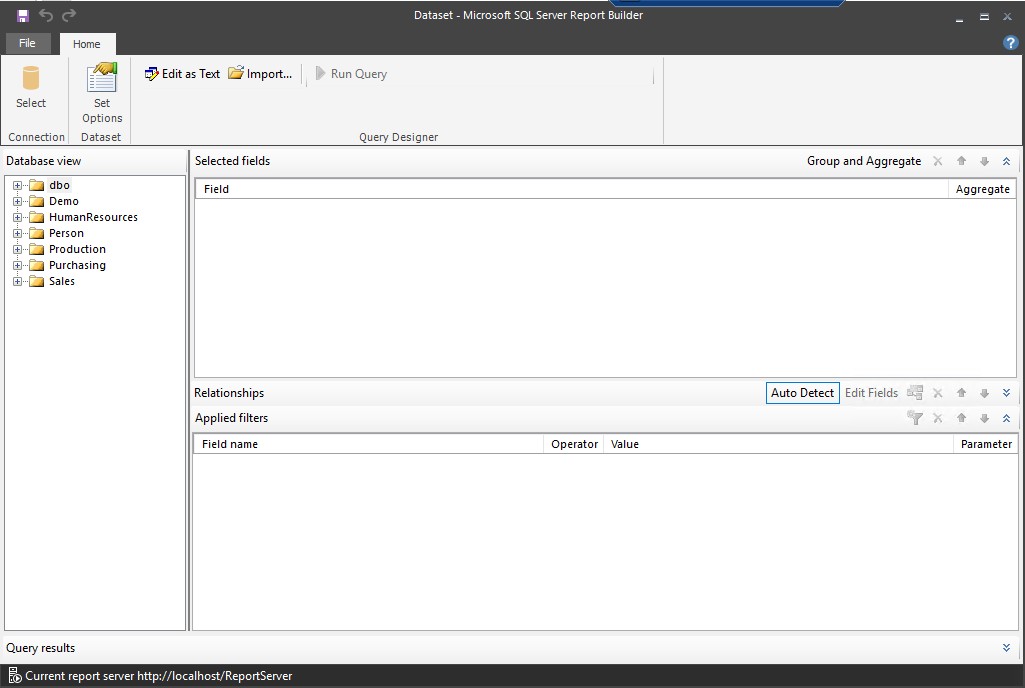This screenshot has width=1025, height=688.
Task: Switch to the Home ribbon tab
Action: click(x=87, y=44)
